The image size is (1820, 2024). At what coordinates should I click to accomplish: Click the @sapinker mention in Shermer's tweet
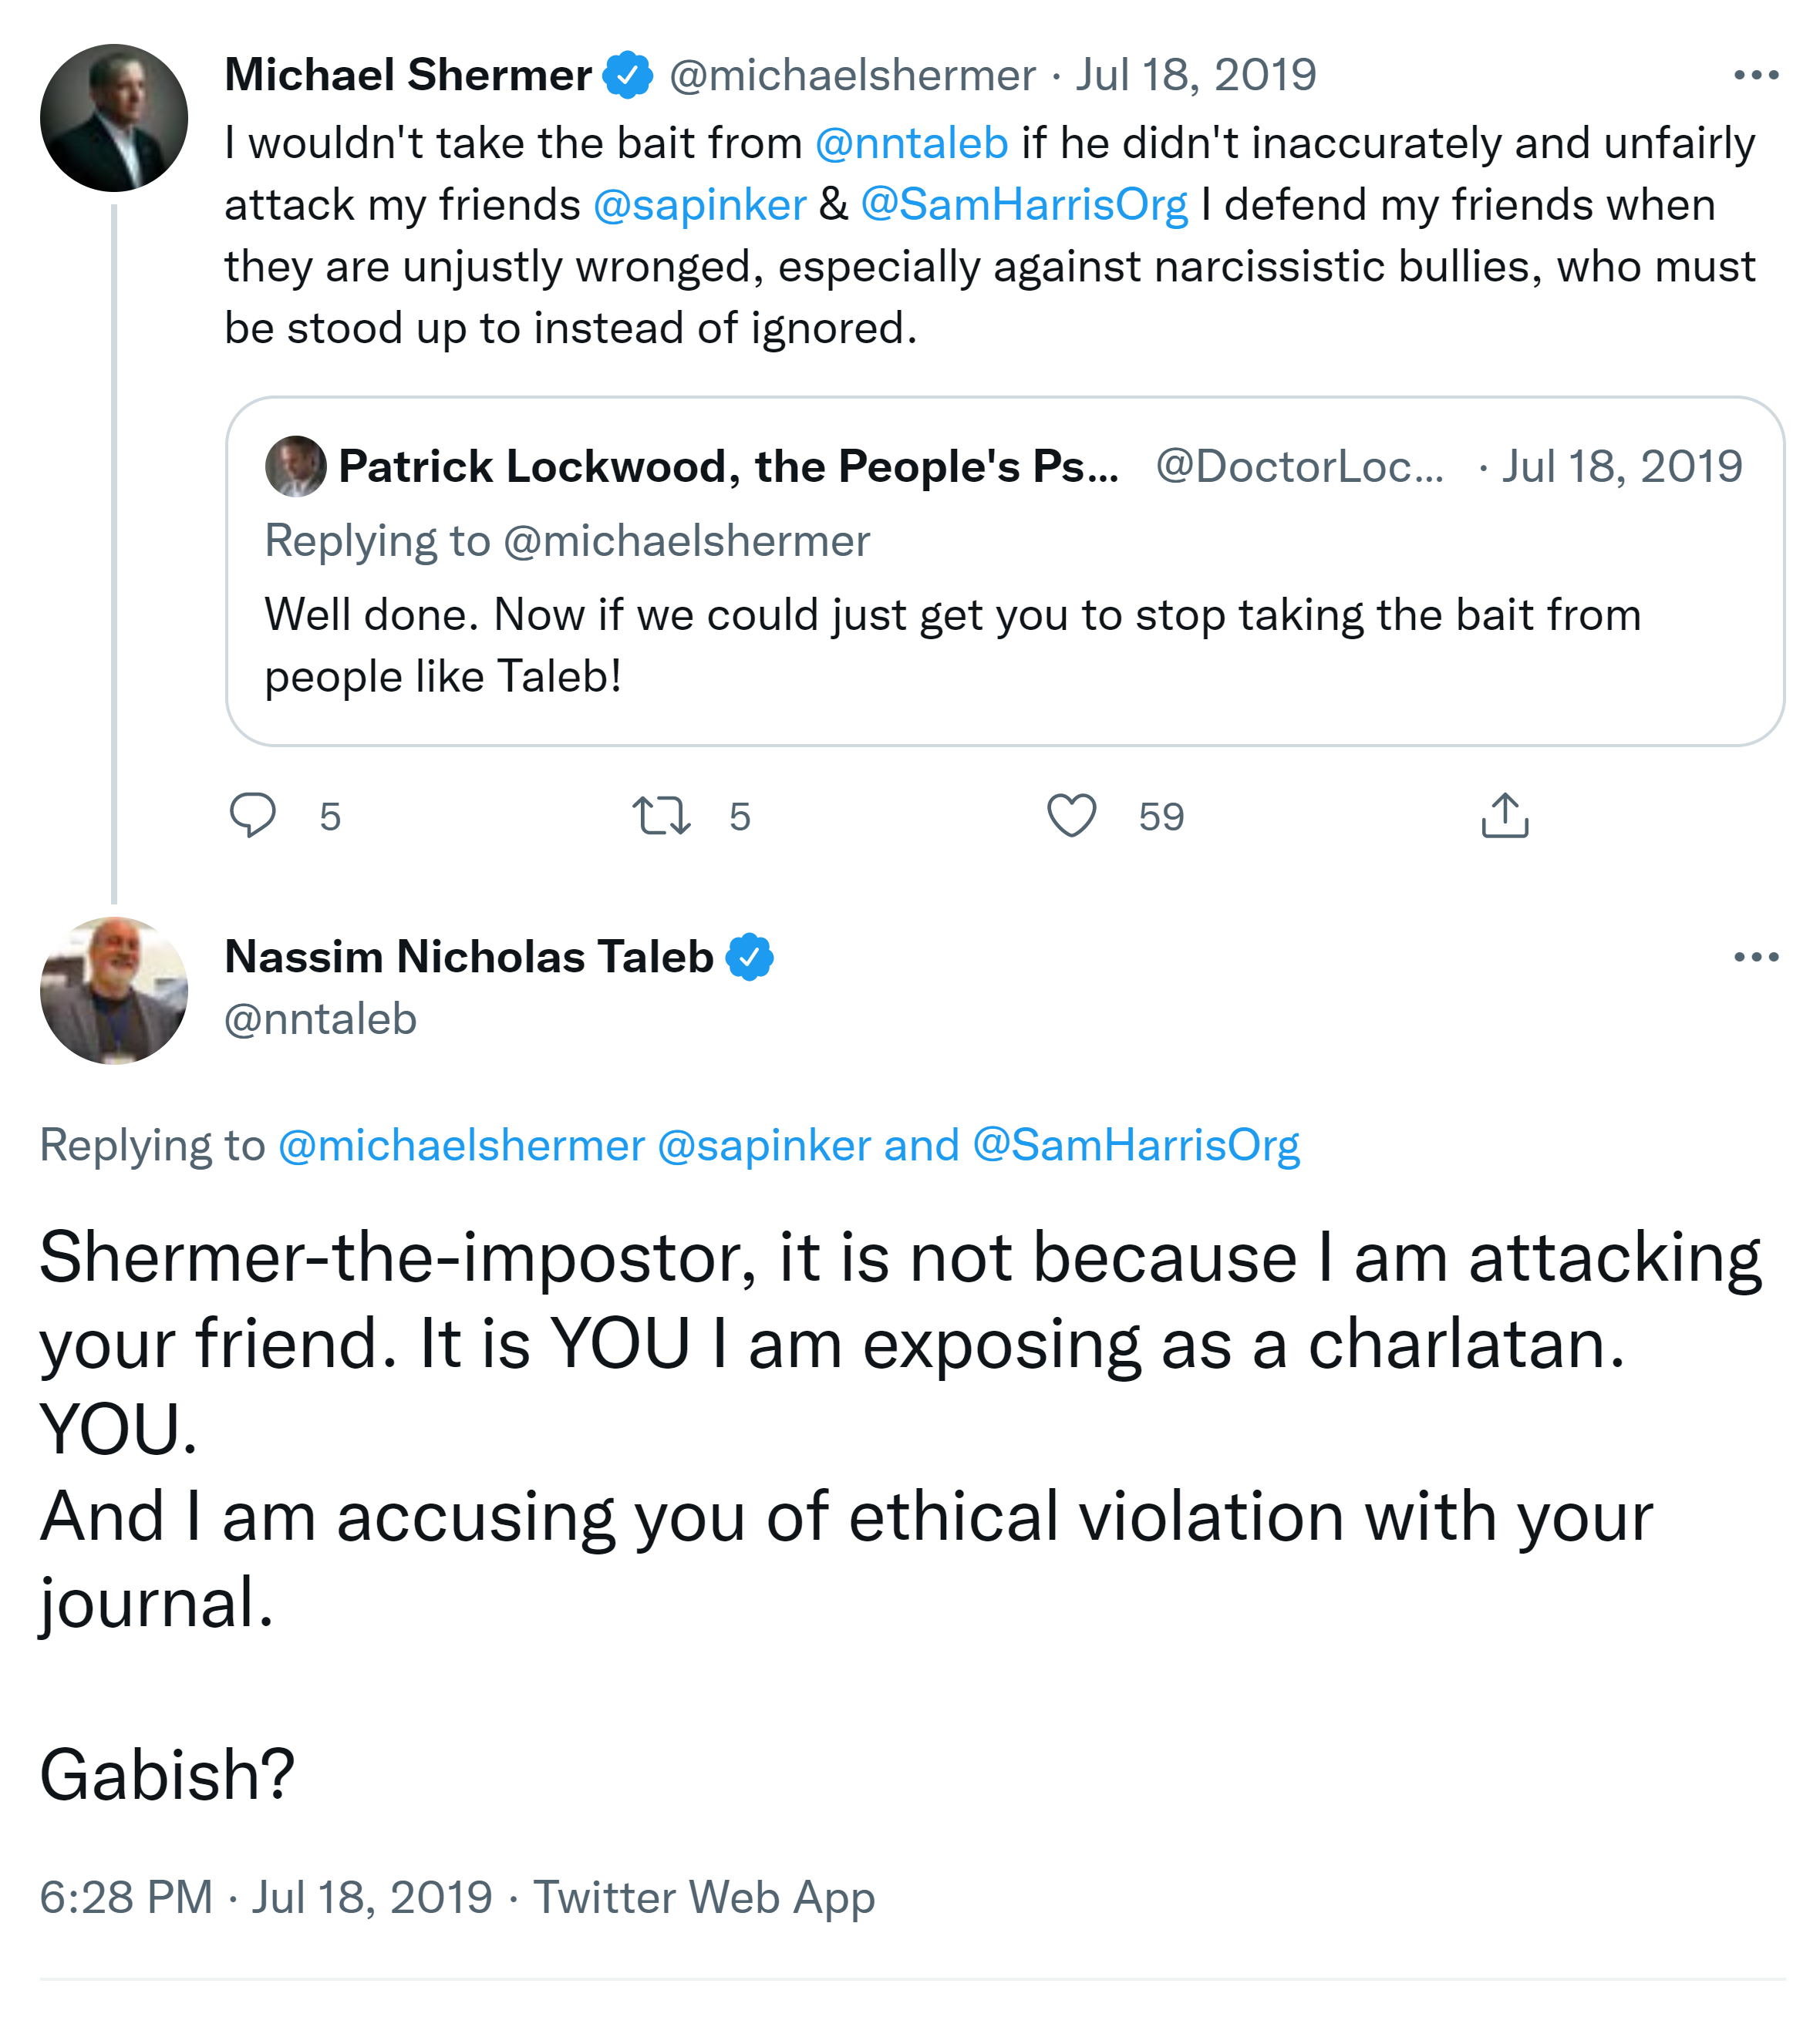[x=699, y=205]
